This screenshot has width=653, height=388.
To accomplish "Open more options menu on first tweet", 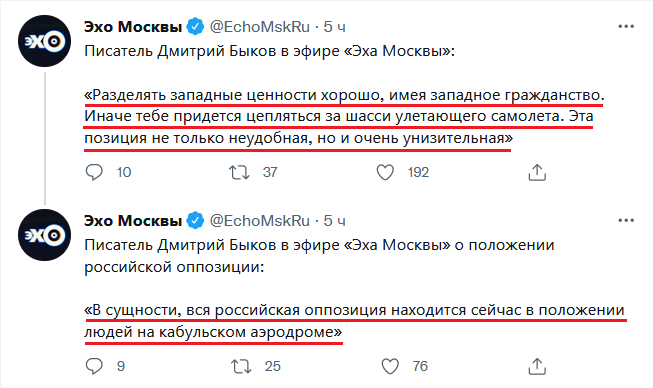I will pos(626,27).
